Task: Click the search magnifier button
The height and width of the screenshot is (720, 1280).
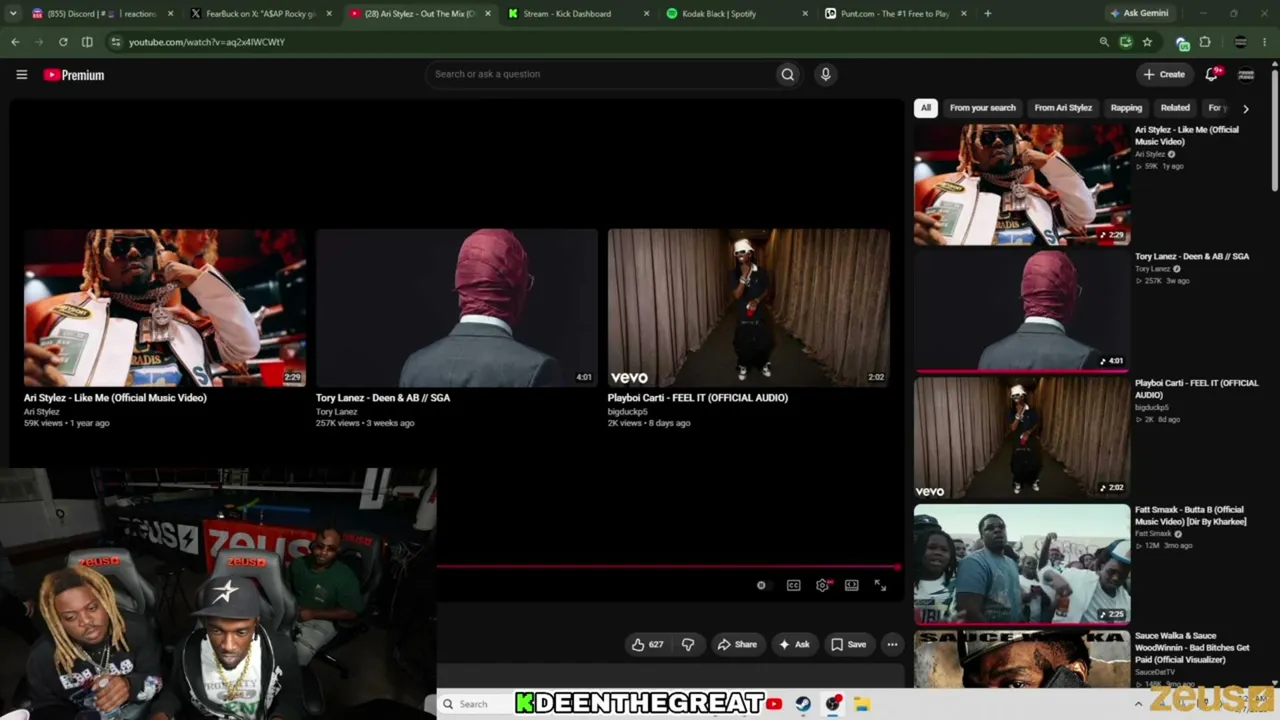Action: point(788,74)
